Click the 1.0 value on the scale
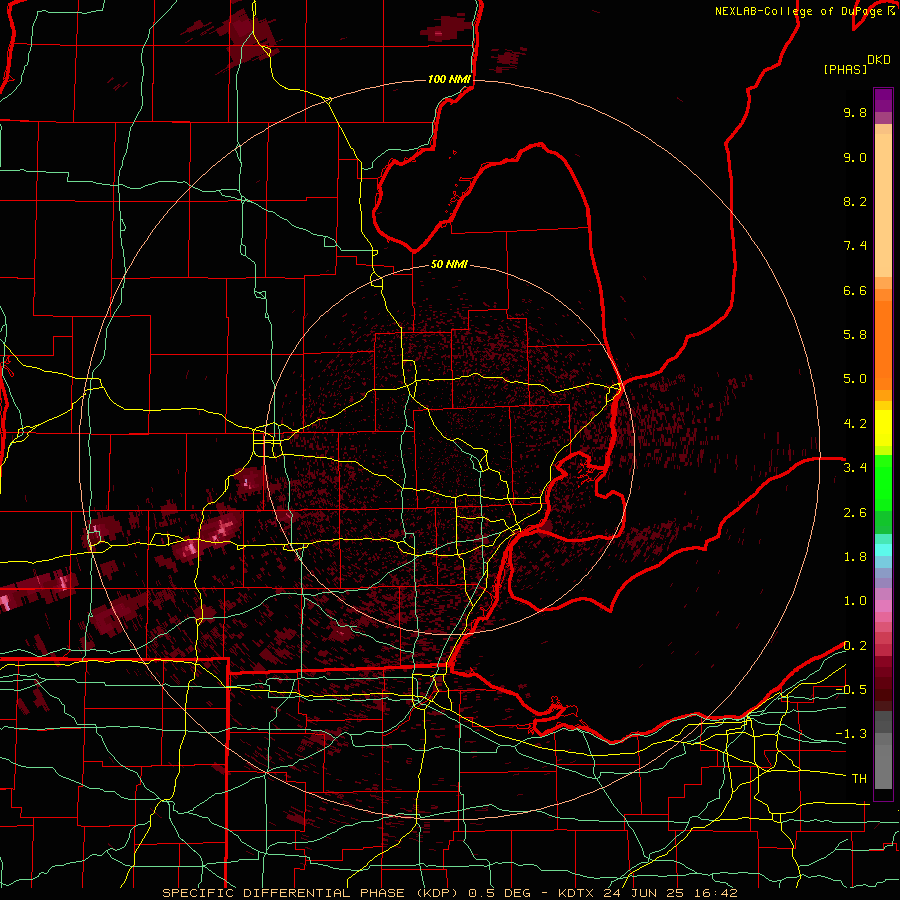 (855, 601)
